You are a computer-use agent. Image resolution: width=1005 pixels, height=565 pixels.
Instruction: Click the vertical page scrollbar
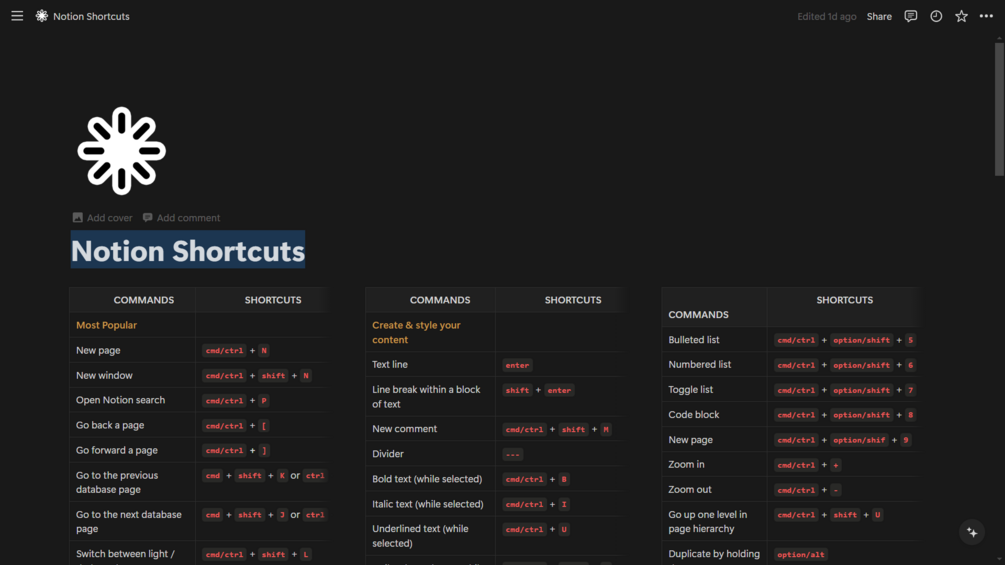point(999,109)
